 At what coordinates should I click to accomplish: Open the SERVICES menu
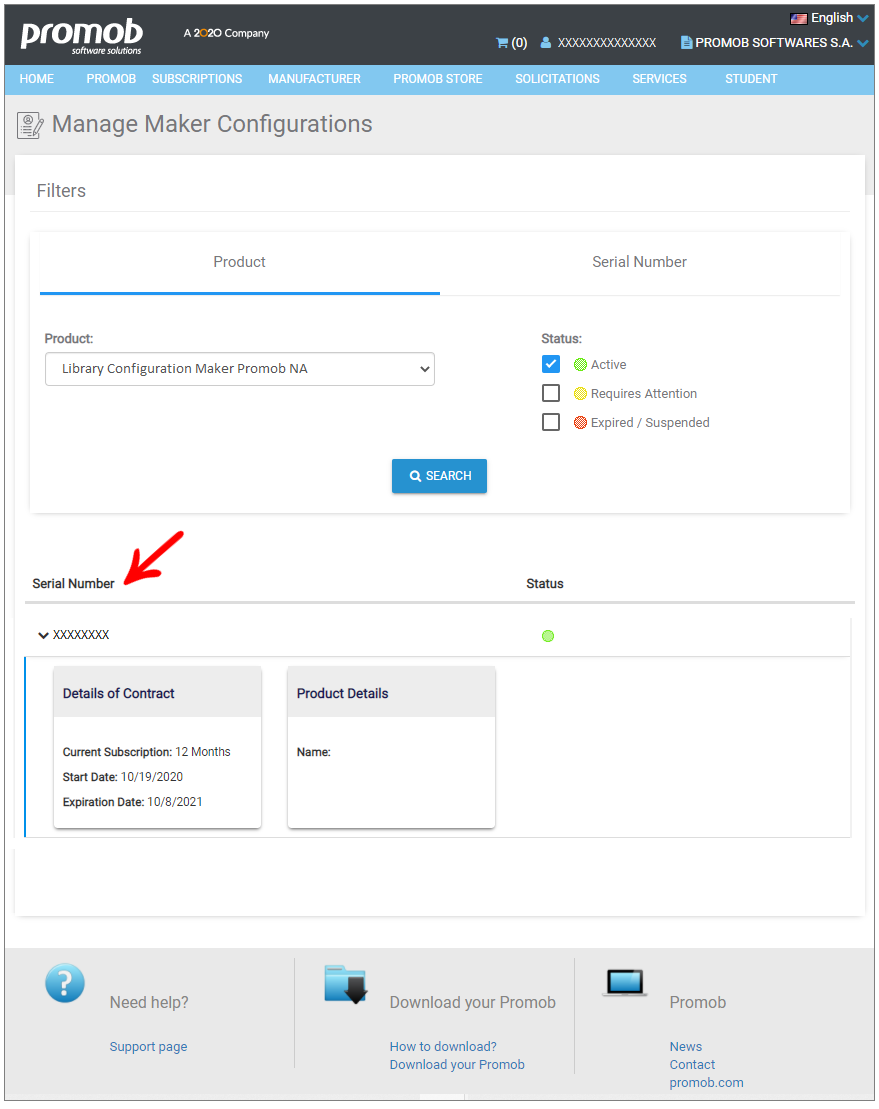coord(659,79)
